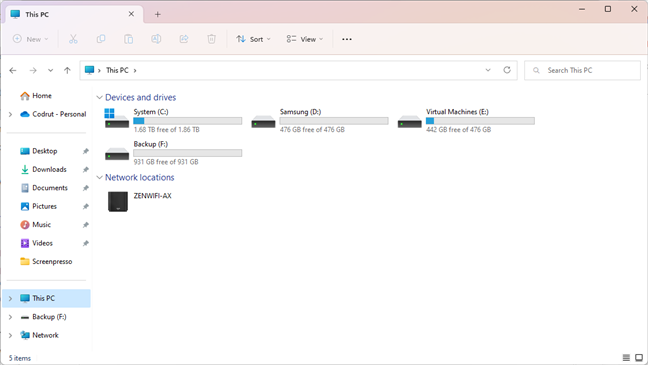The width and height of the screenshot is (648, 365).
Task: Click System (C:) storage usage bar
Action: 188,121
